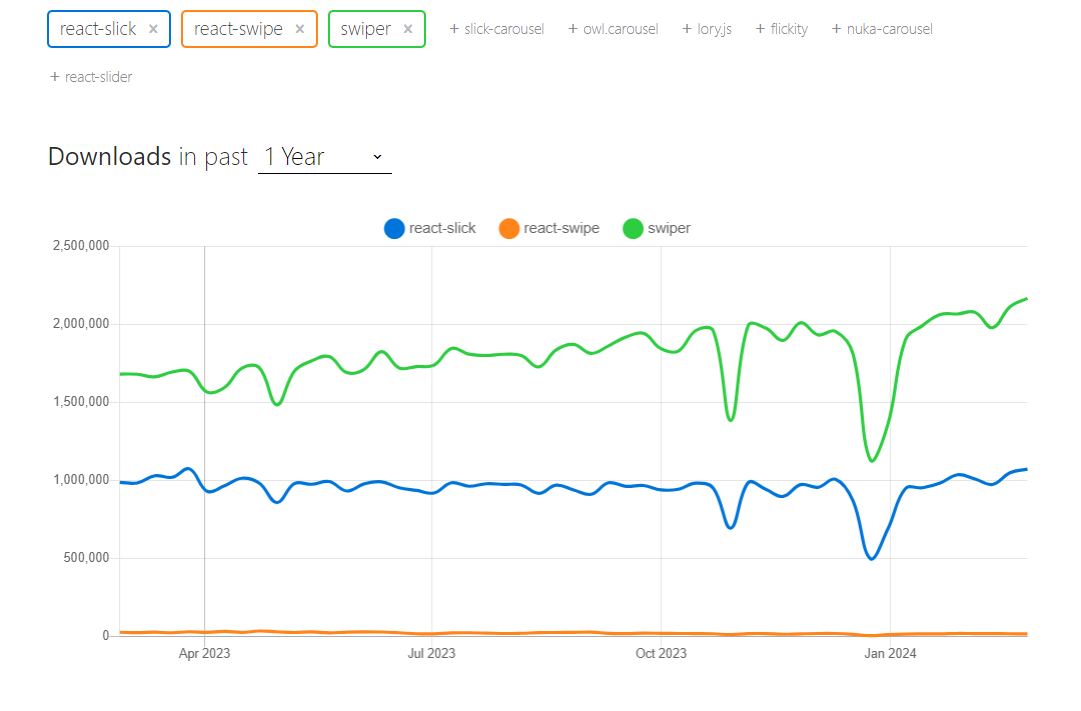
Task: Click the plus icon before nuka-carousel
Action: click(836, 29)
